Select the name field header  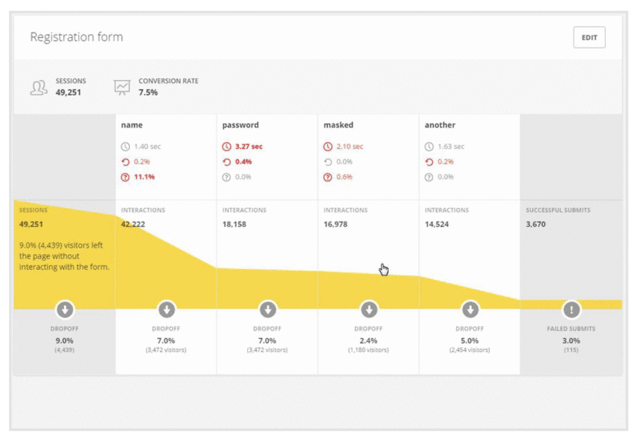[x=132, y=125]
